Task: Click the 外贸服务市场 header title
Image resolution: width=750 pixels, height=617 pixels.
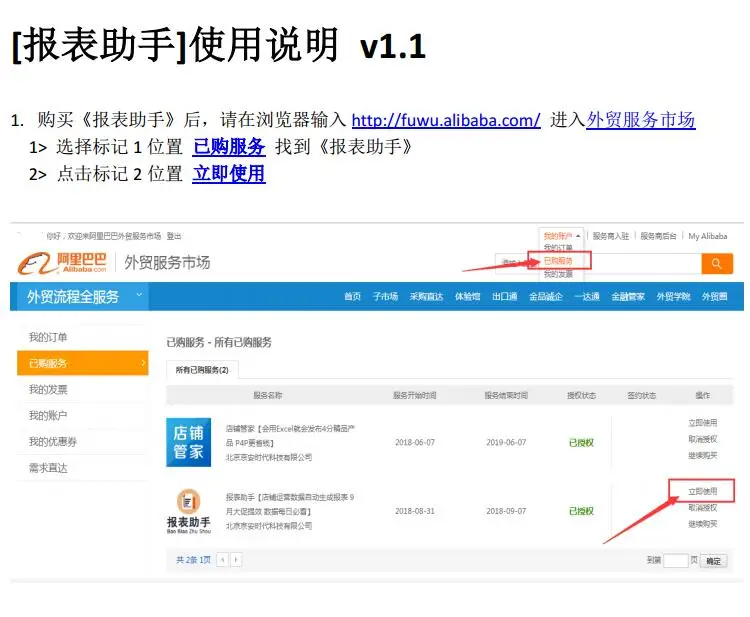Action: click(x=167, y=263)
